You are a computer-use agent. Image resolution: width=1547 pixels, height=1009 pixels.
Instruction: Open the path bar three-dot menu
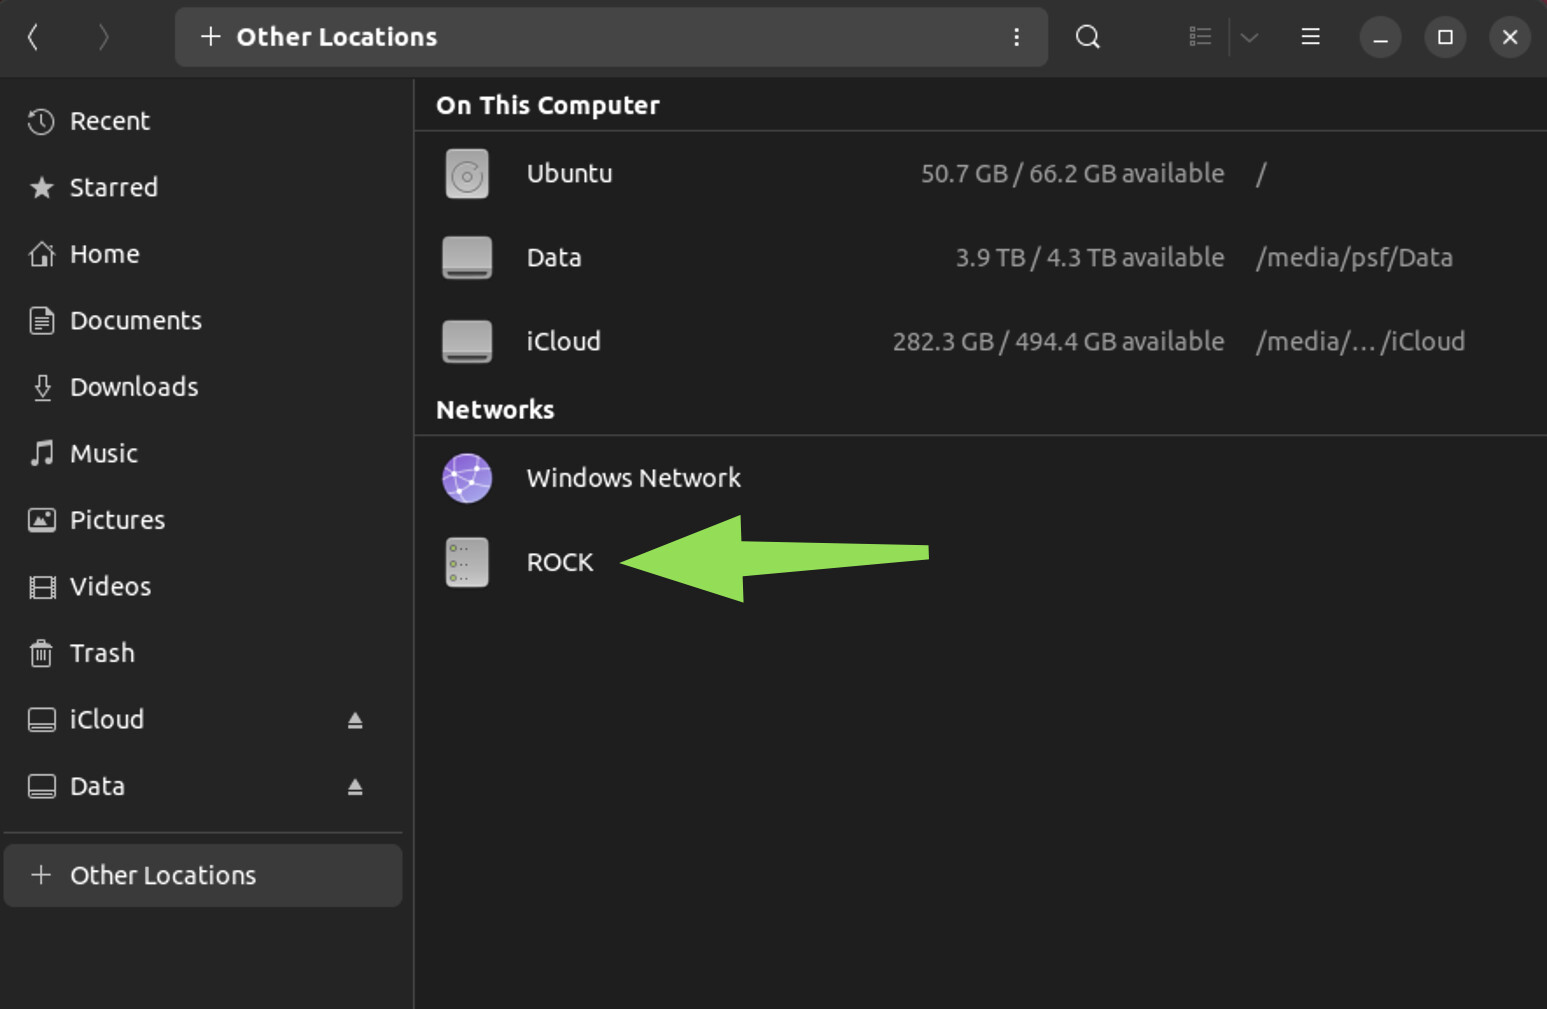point(1016,37)
